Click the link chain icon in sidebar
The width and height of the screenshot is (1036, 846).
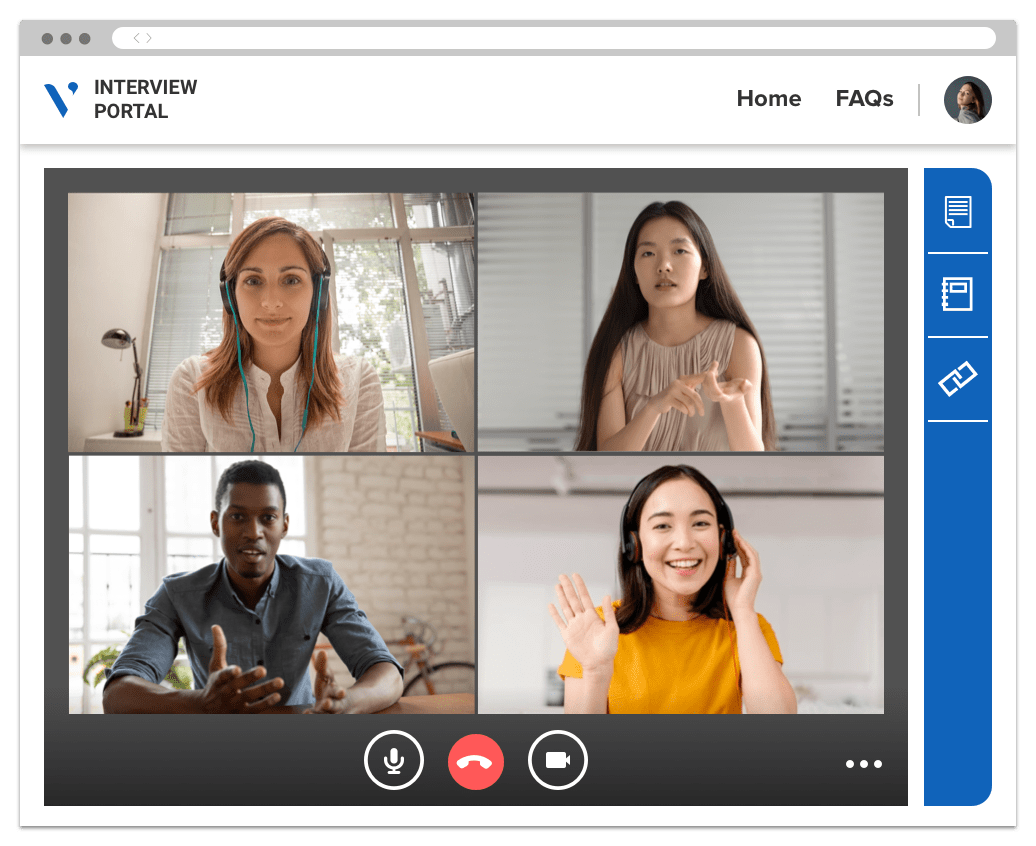[957, 379]
